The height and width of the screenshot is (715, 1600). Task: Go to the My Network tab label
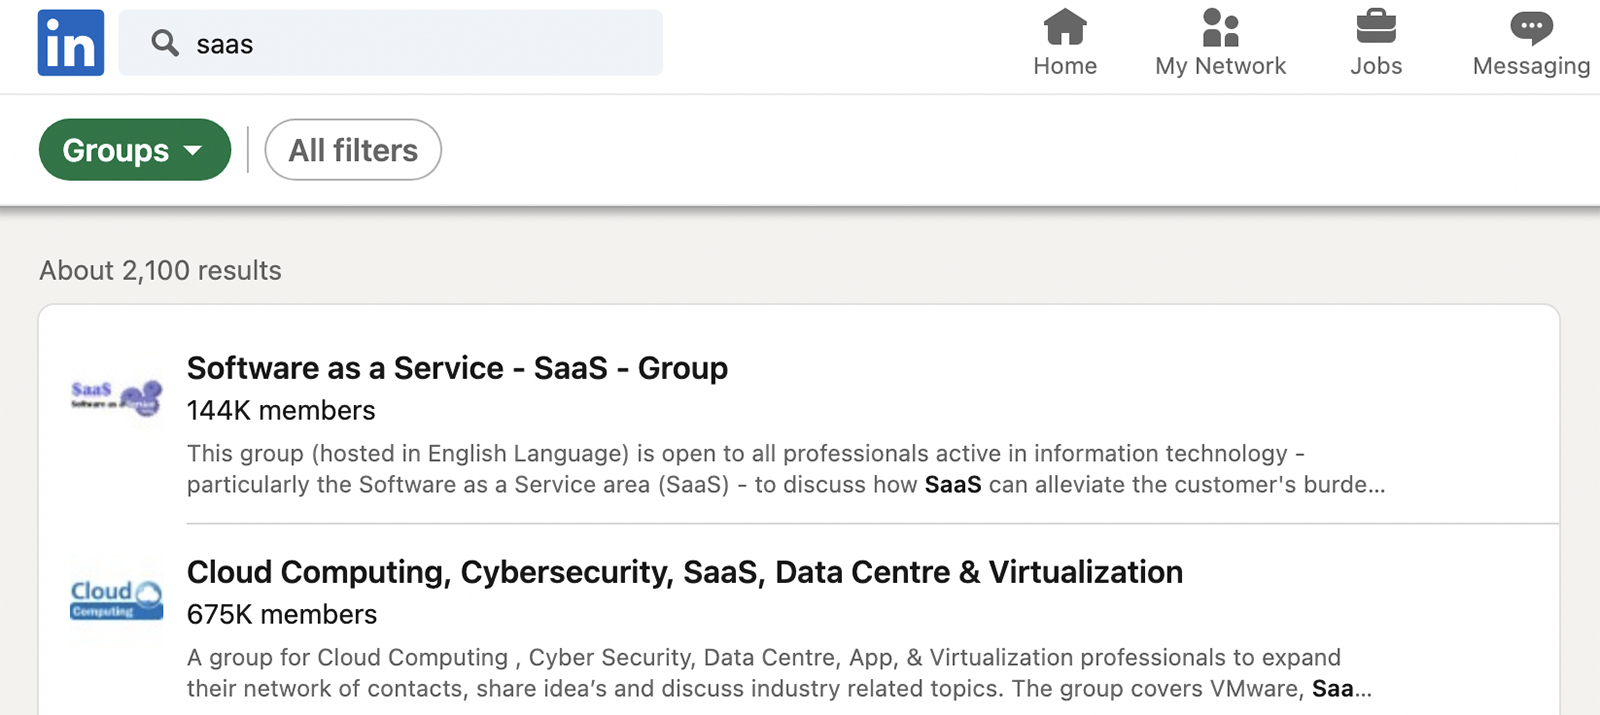tap(1220, 66)
